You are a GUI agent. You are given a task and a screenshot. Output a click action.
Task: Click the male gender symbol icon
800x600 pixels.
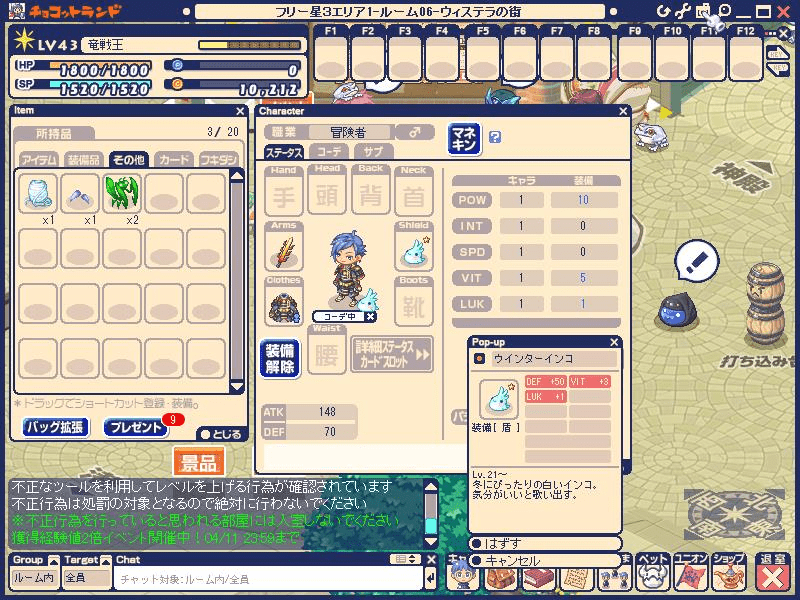pyautogui.click(x=414, y=132)
